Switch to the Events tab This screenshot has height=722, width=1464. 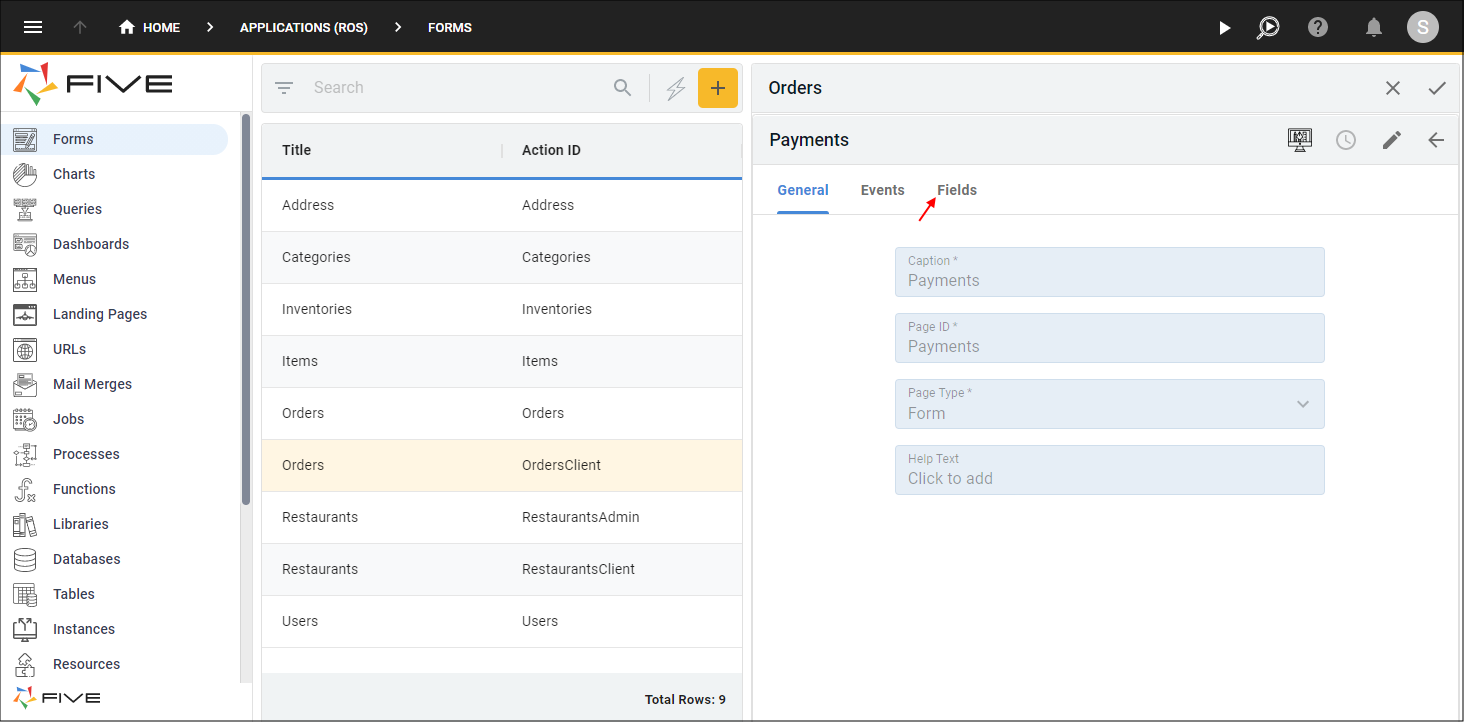click(882, 190)
